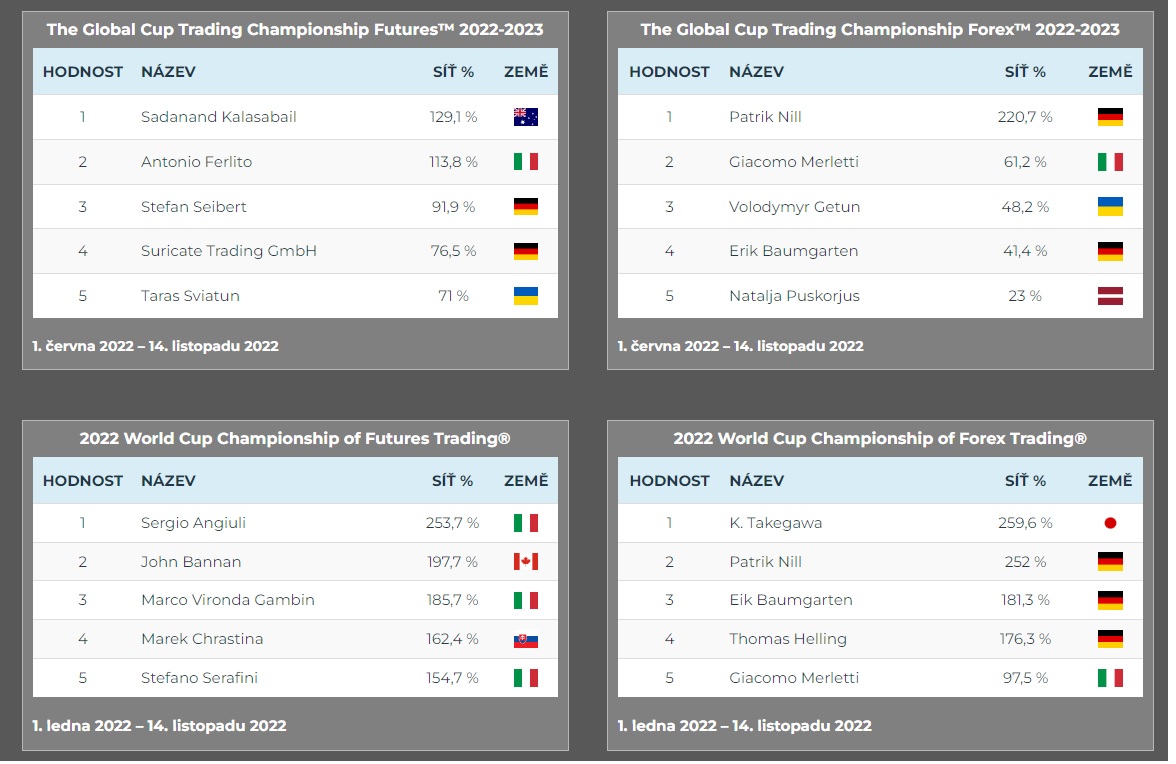
Task: Select the World Cup Forex Trading title
Action: [880, 439]
